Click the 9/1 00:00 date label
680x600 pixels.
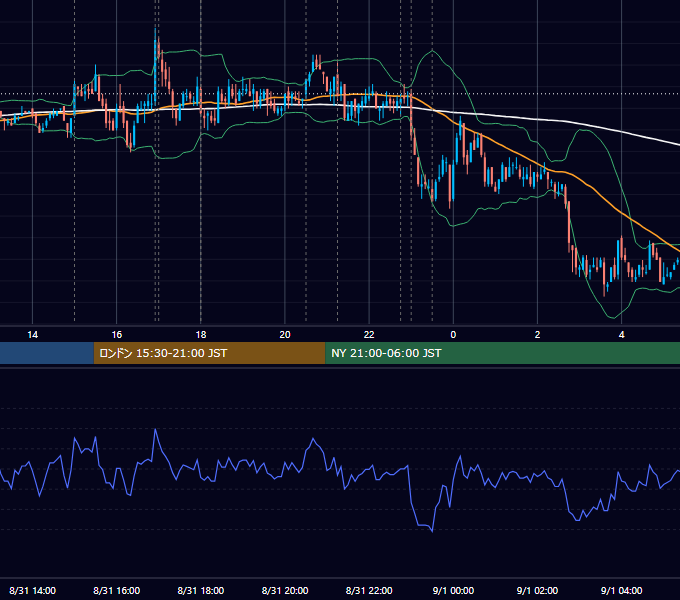[x=453, y=590]
